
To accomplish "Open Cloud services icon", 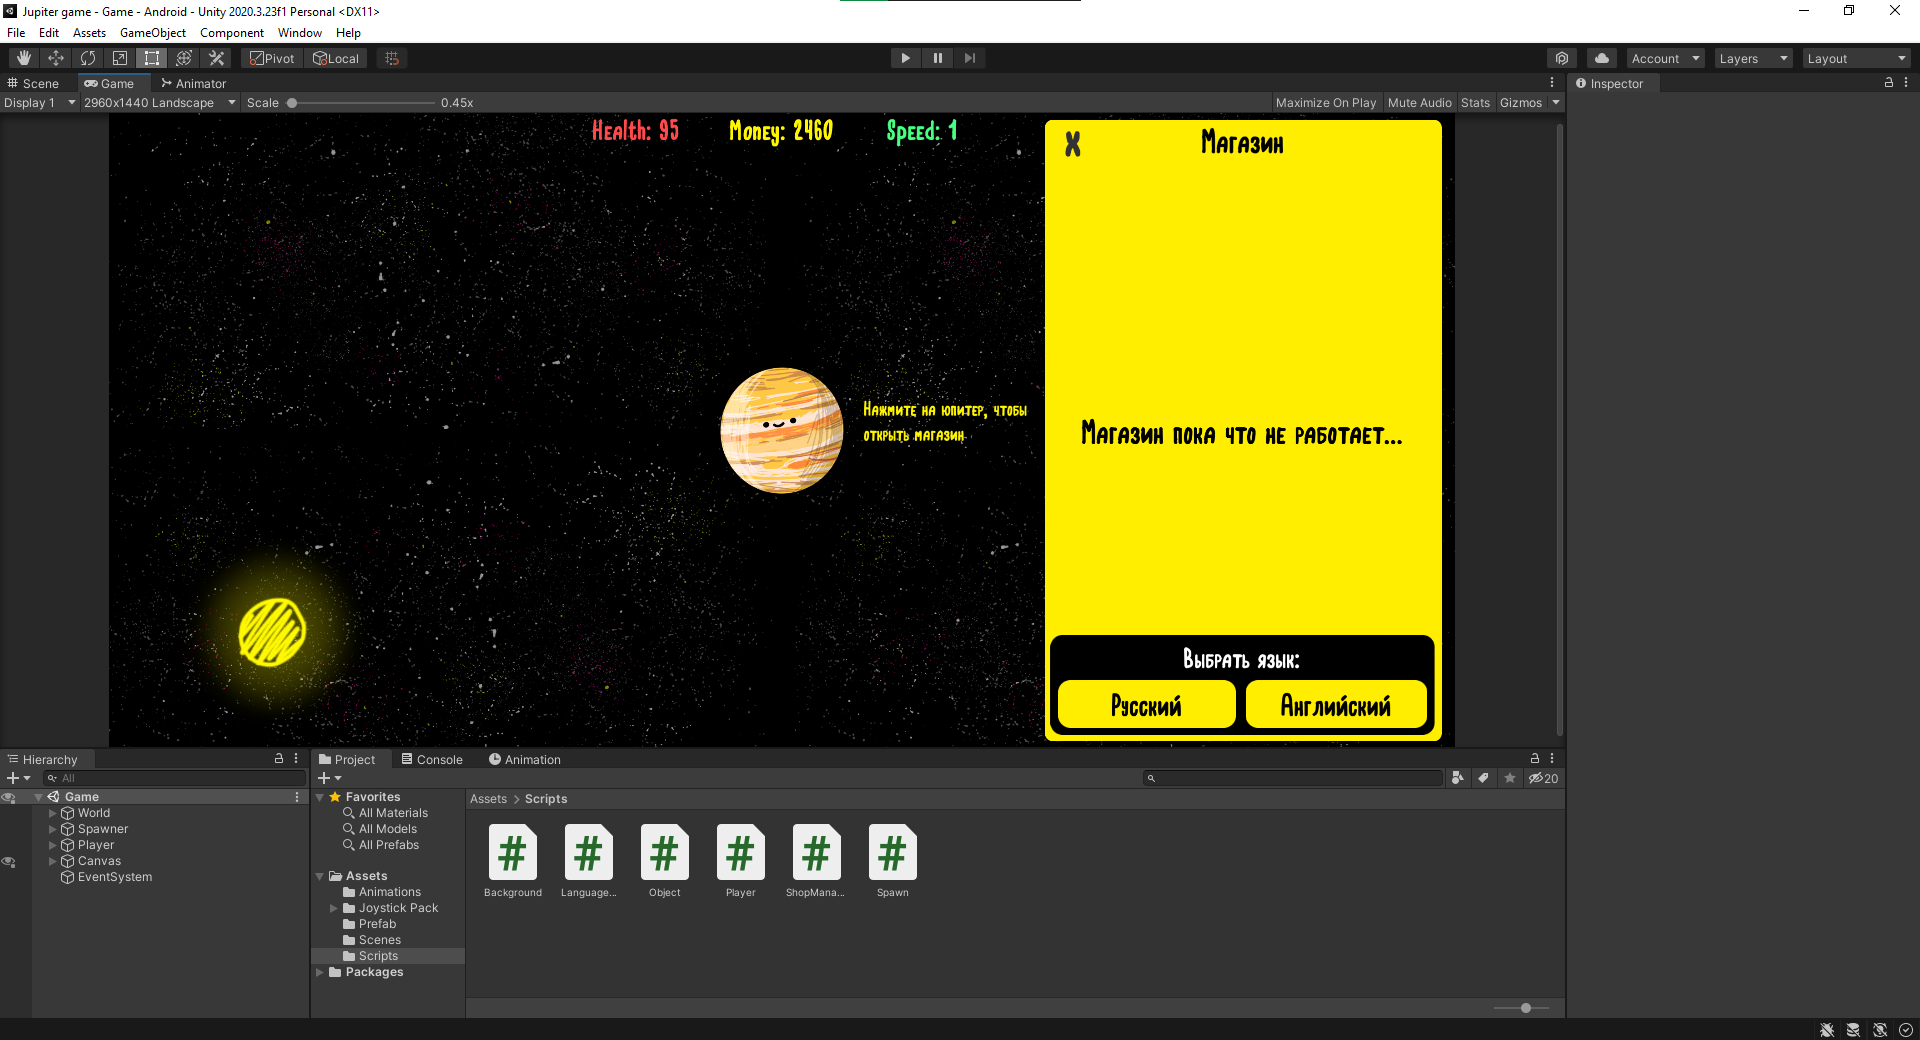I will tap(1602, 58).
